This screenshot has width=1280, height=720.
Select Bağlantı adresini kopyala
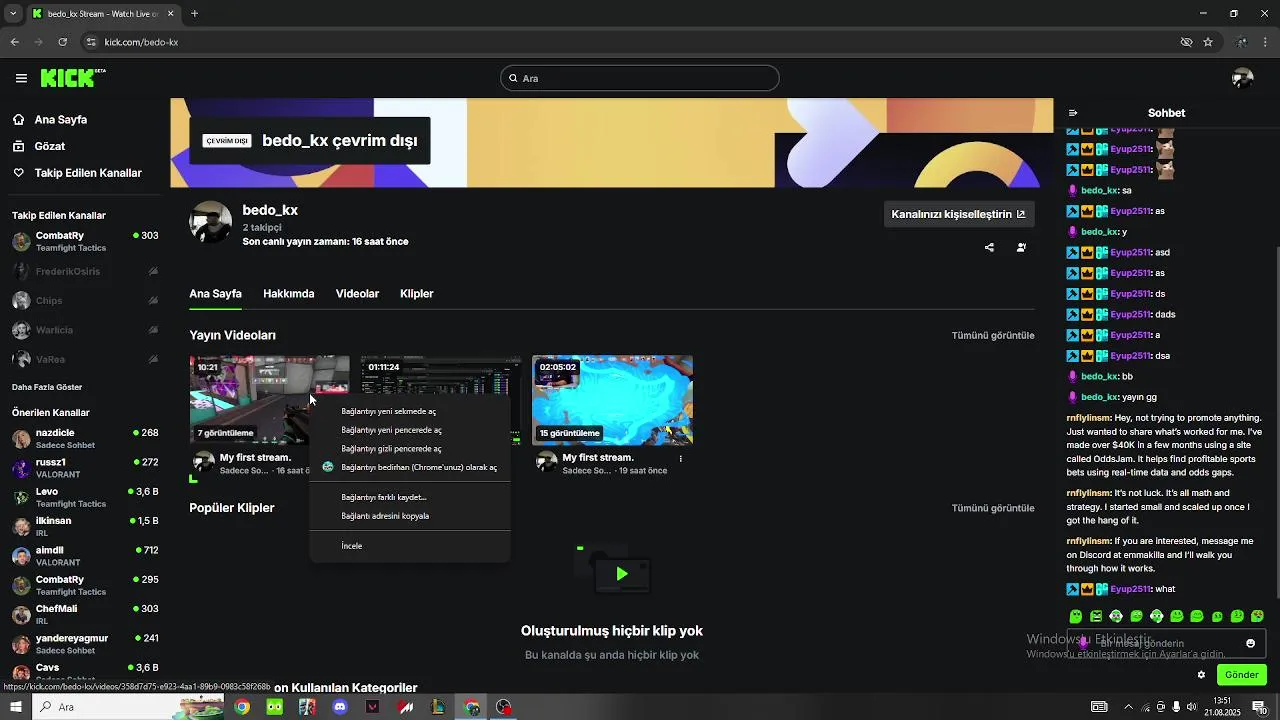click(385, 516)
